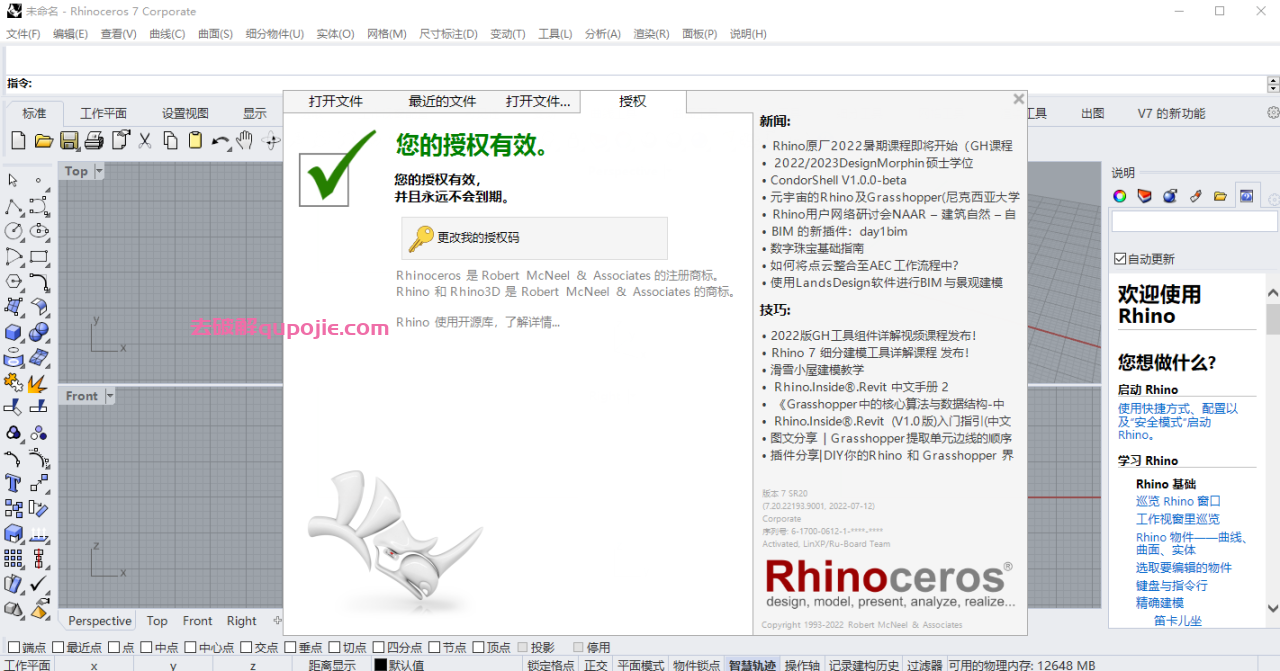
Task: Enable the 交点 osnap checkbox
Action: point(245,648)
